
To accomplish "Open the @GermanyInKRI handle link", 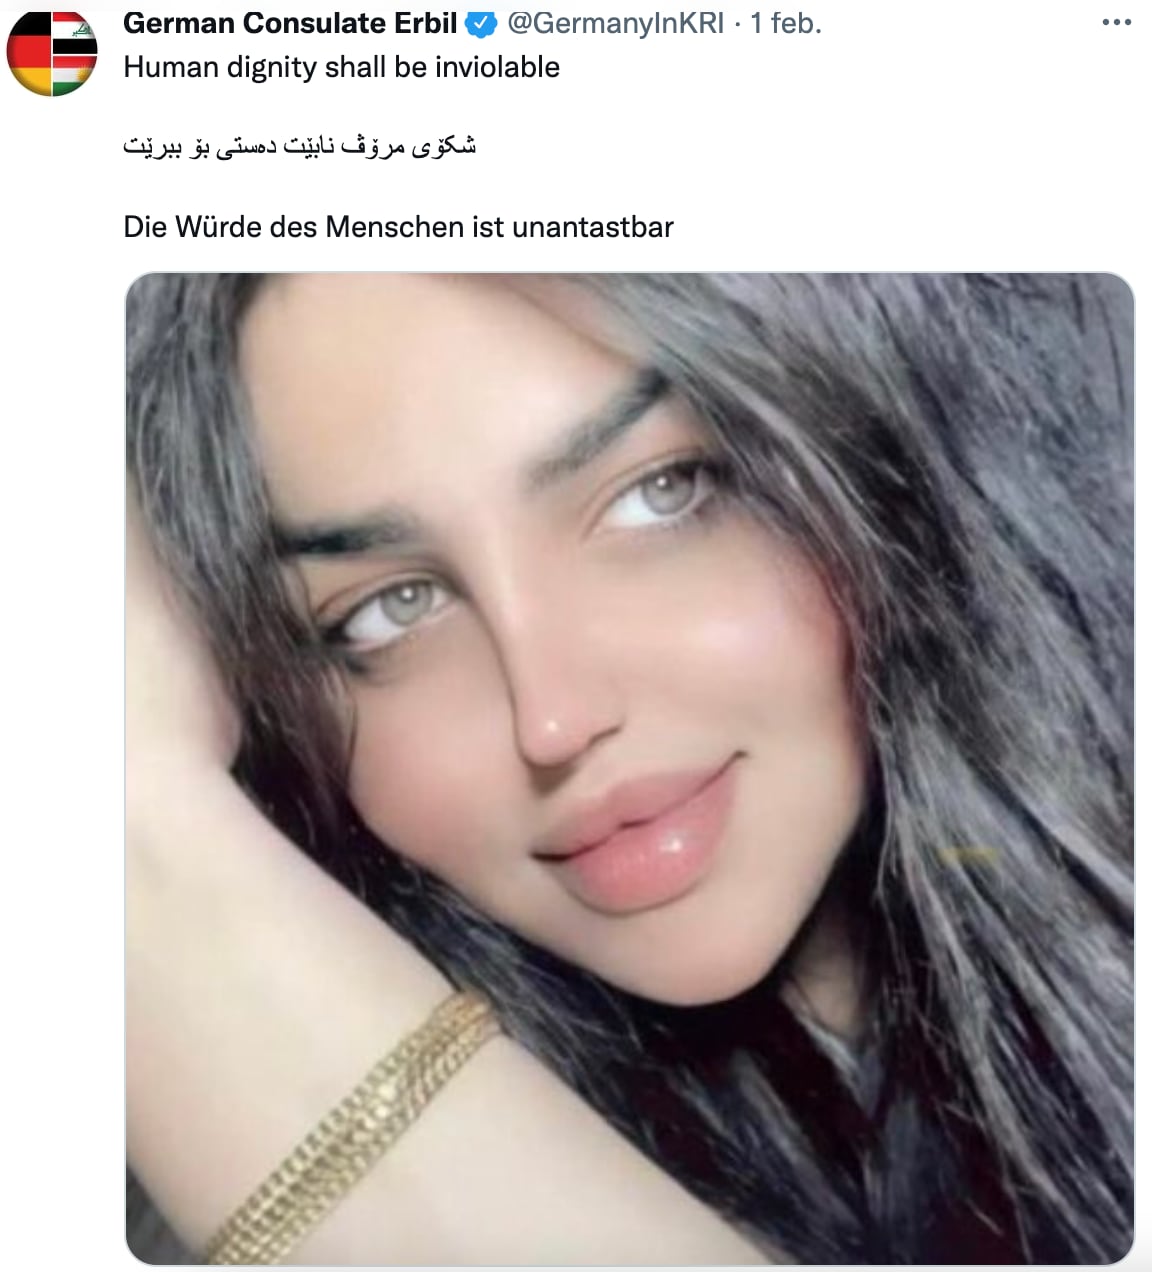I will coord(616,23).
